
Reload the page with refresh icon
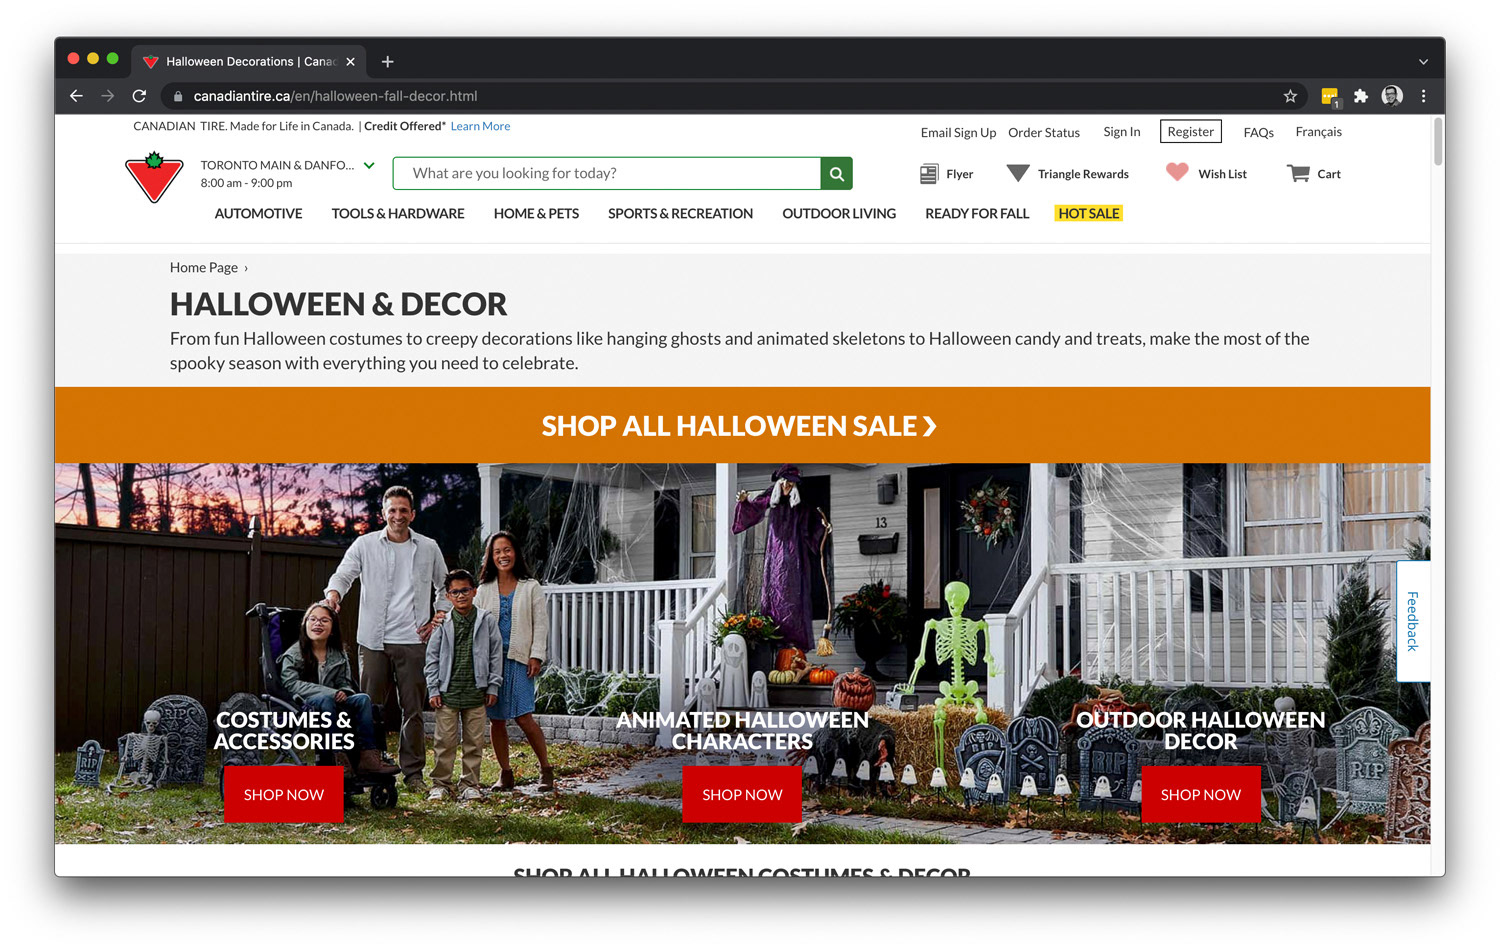pos(139,96)
